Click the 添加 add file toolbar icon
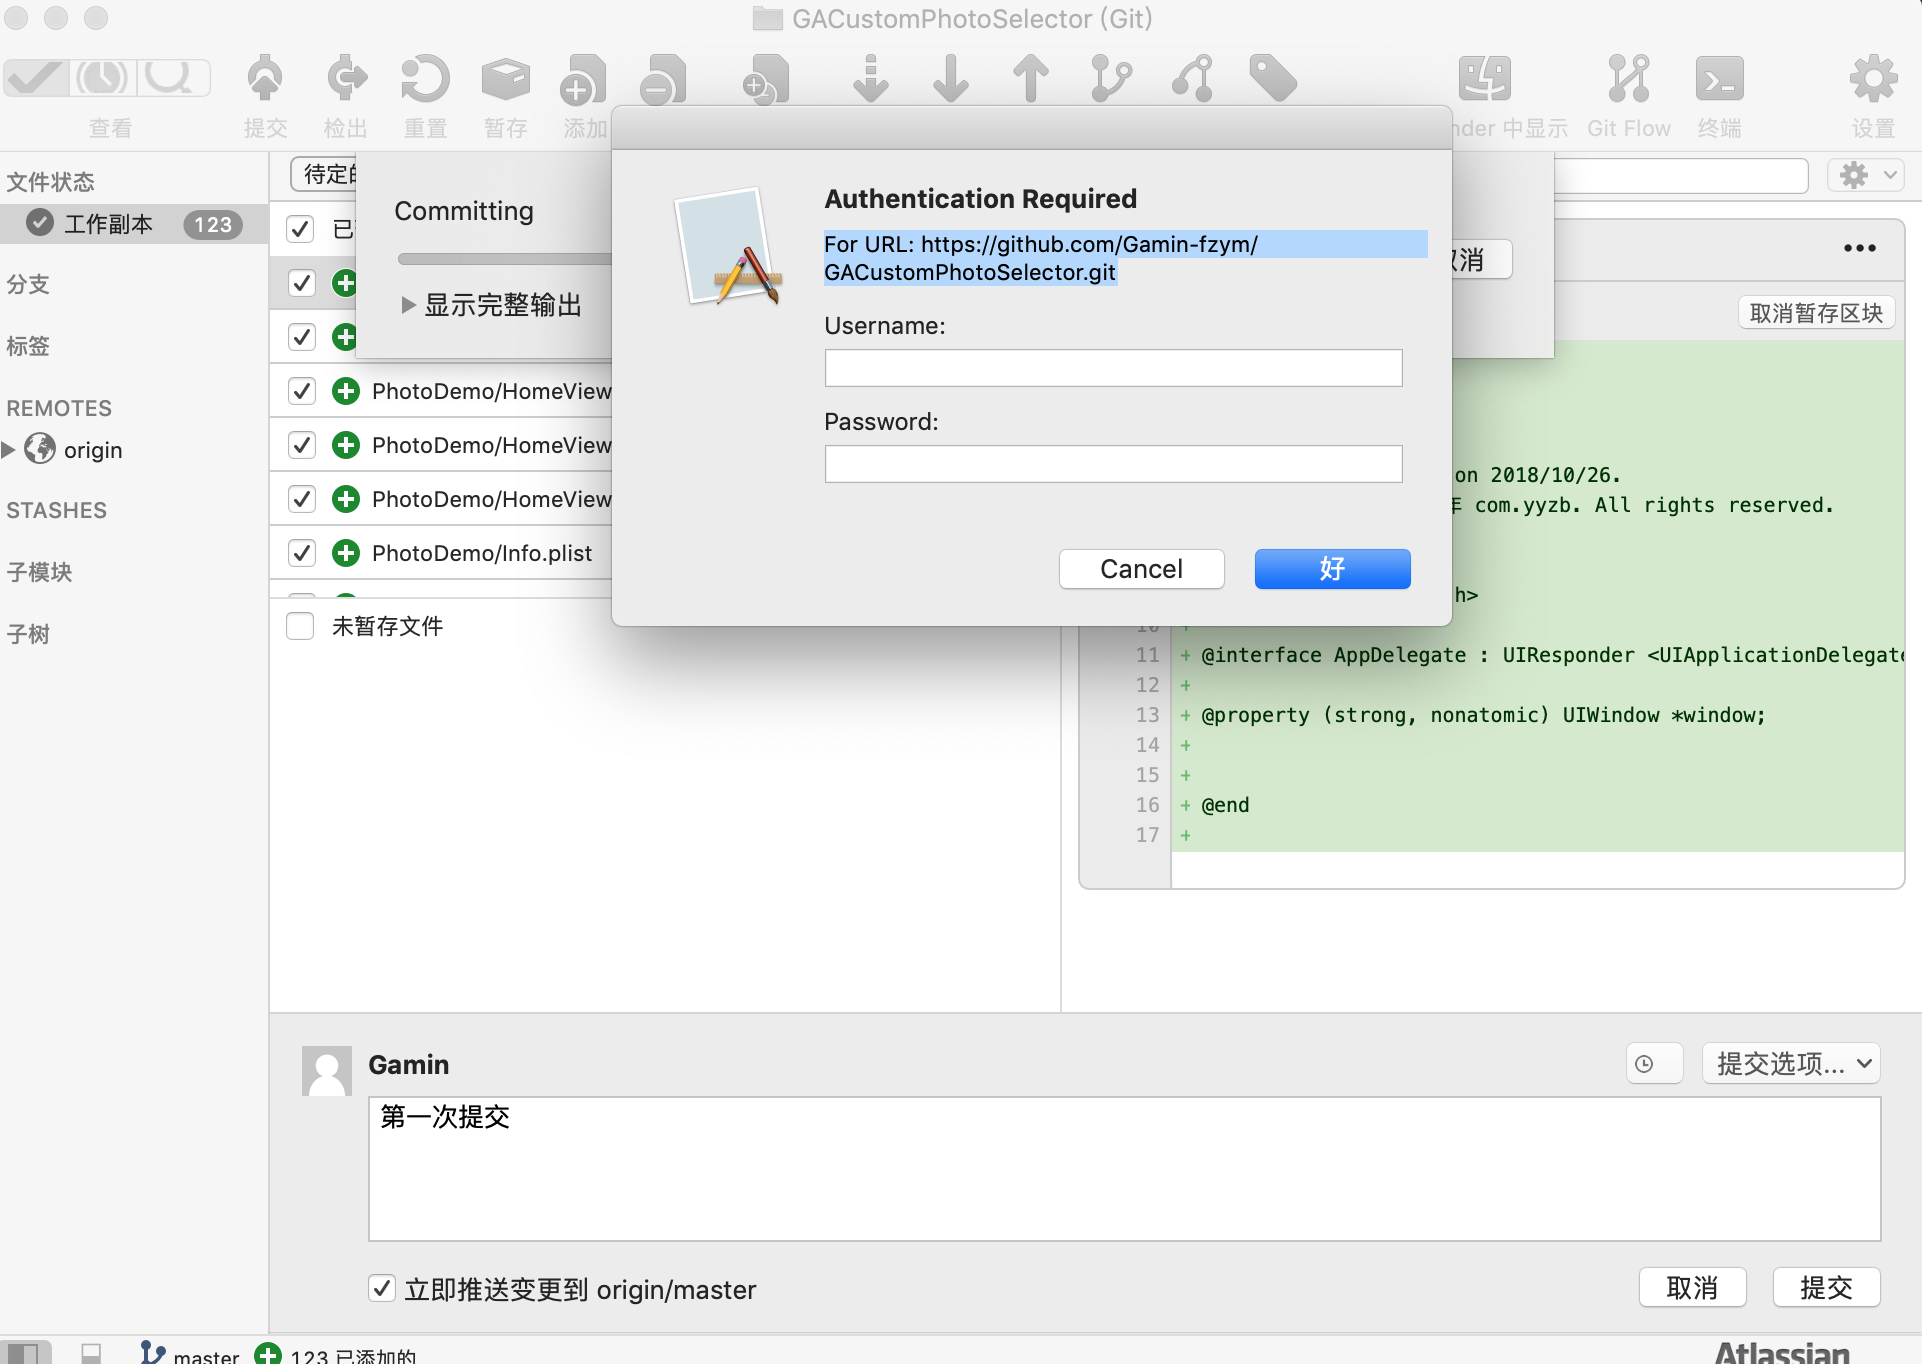The height and width of the screenshot is (1364, 1922). coord(584,79)
